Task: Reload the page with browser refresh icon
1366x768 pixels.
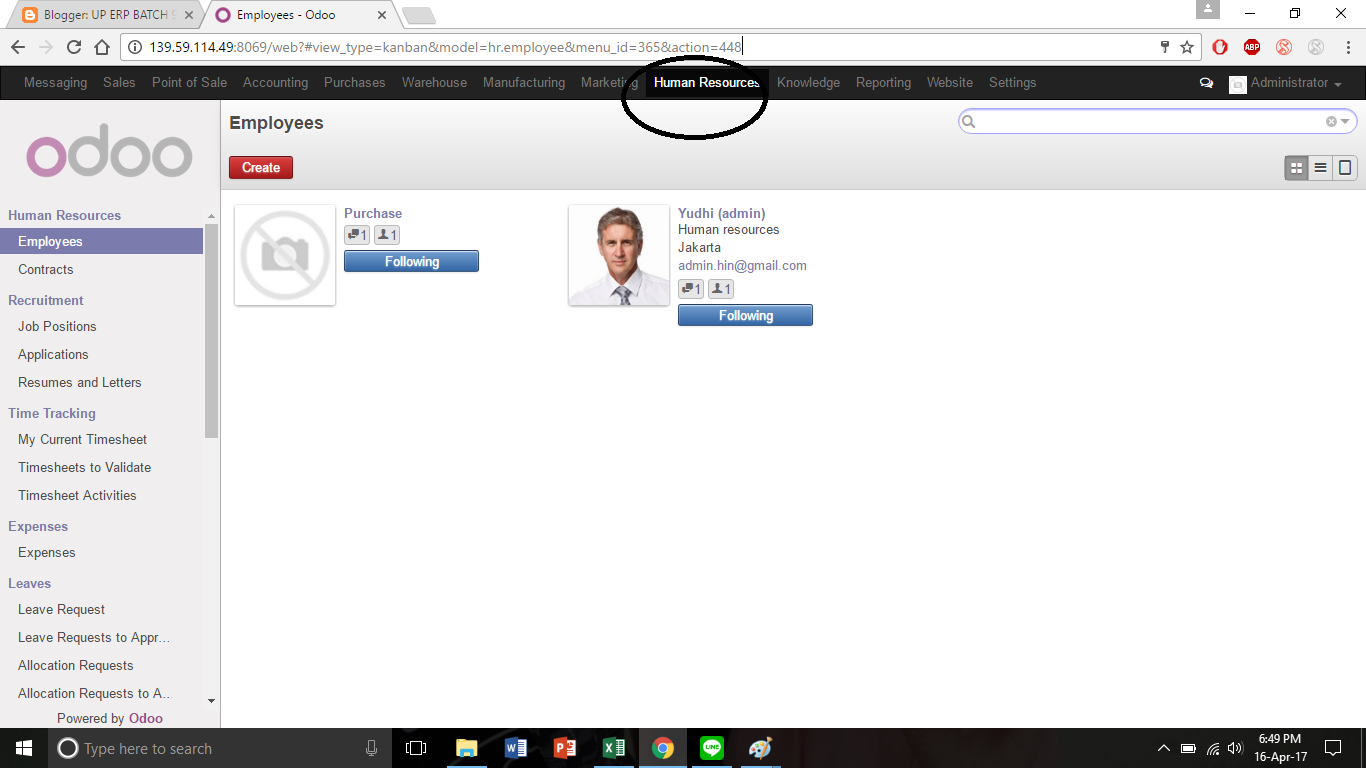Action: coord(73,47)
